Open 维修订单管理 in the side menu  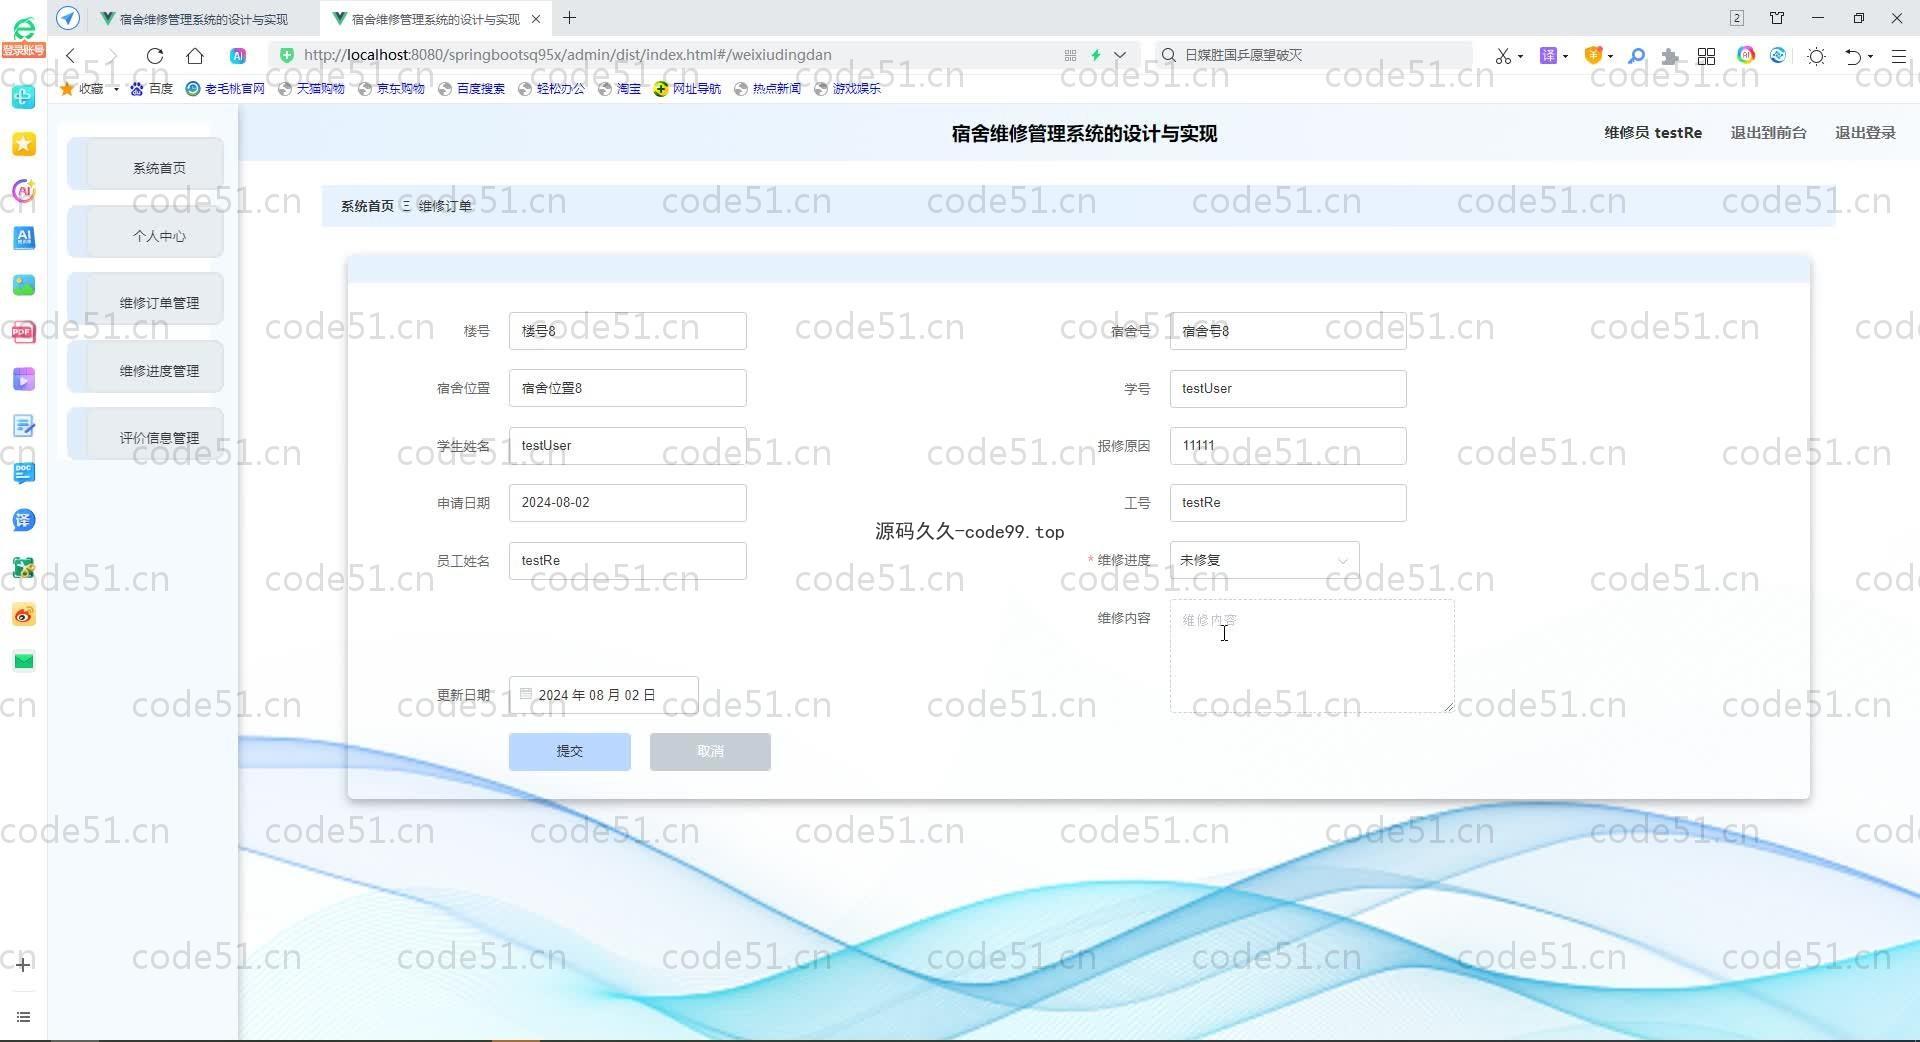[159, 303]
